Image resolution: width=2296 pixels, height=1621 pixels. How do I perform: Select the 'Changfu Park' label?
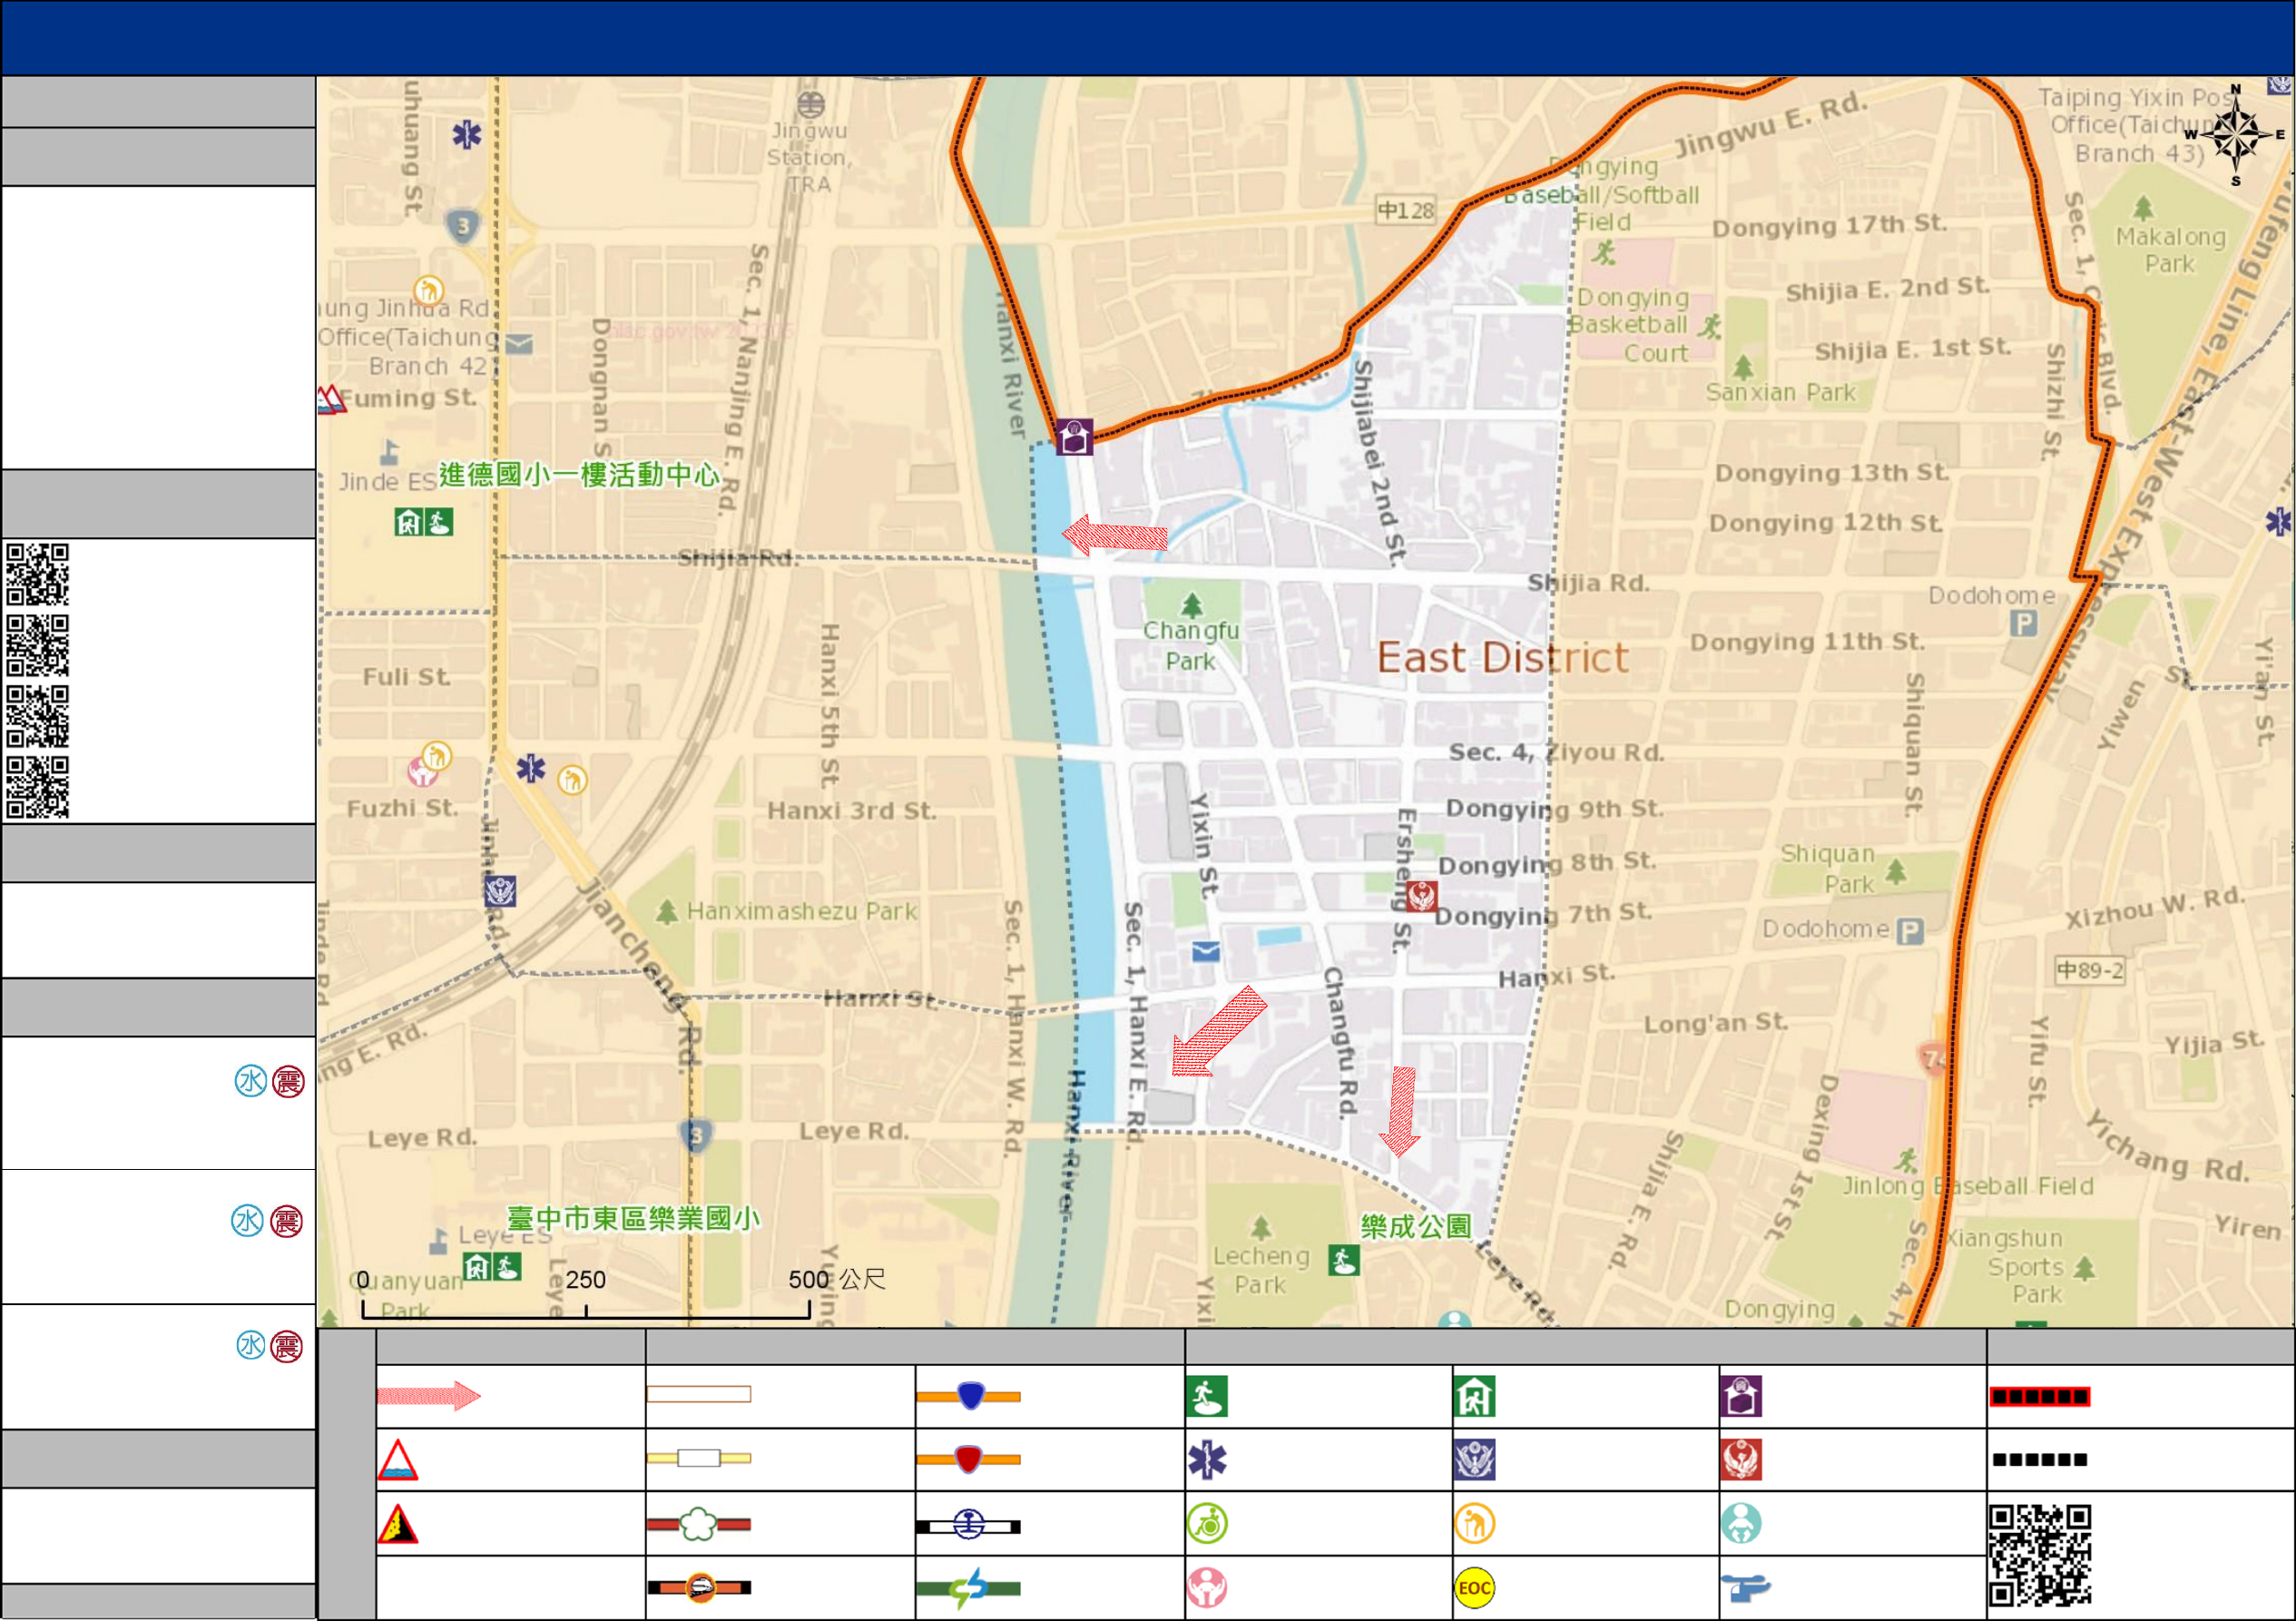click(1191, 645)
